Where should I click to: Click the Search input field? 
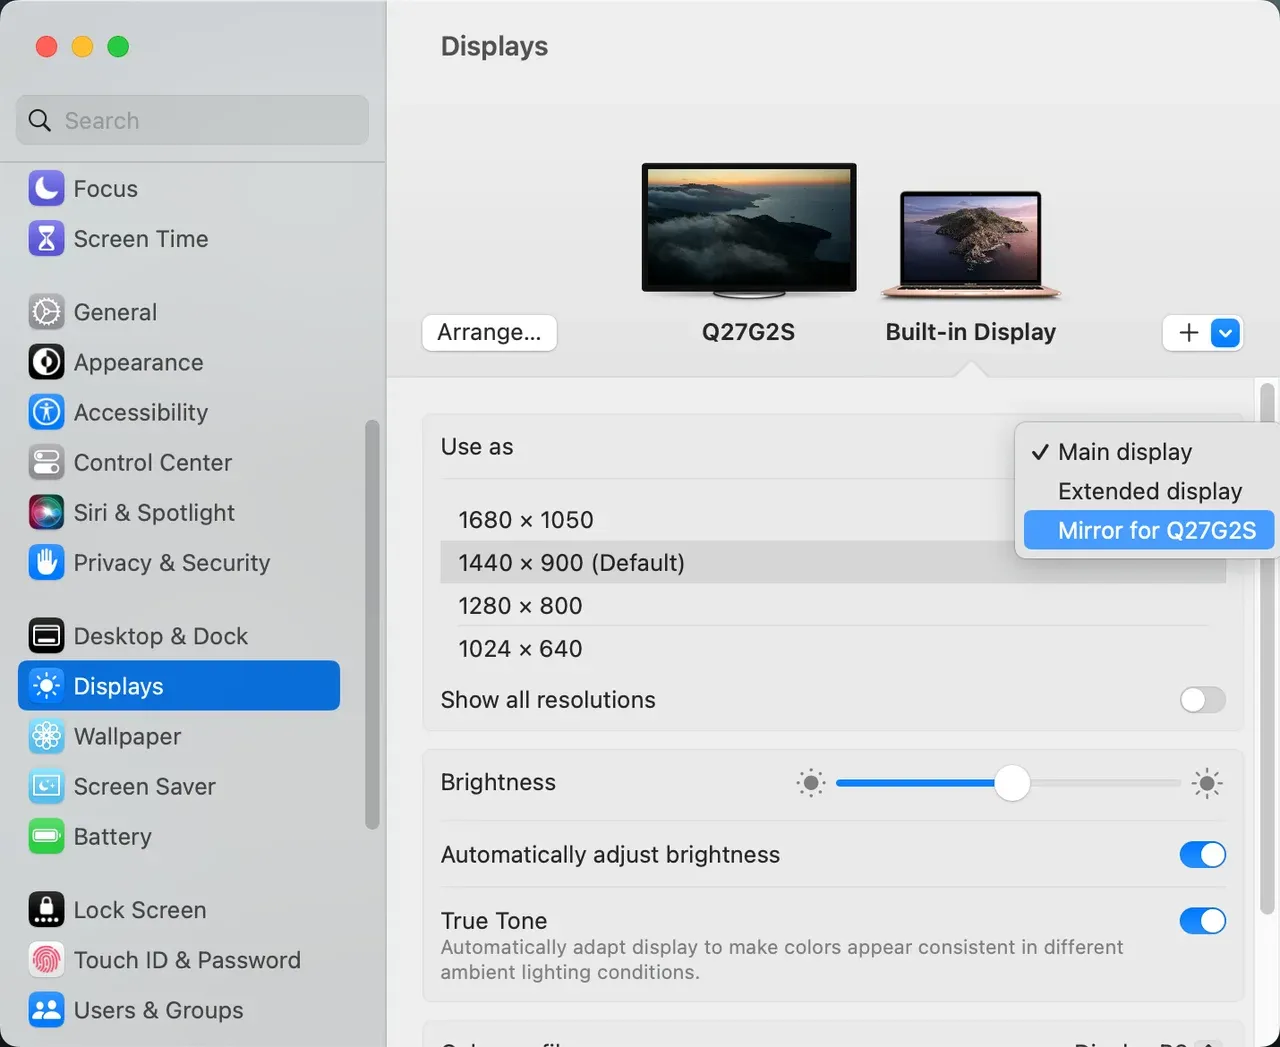(x=192, y=120)
